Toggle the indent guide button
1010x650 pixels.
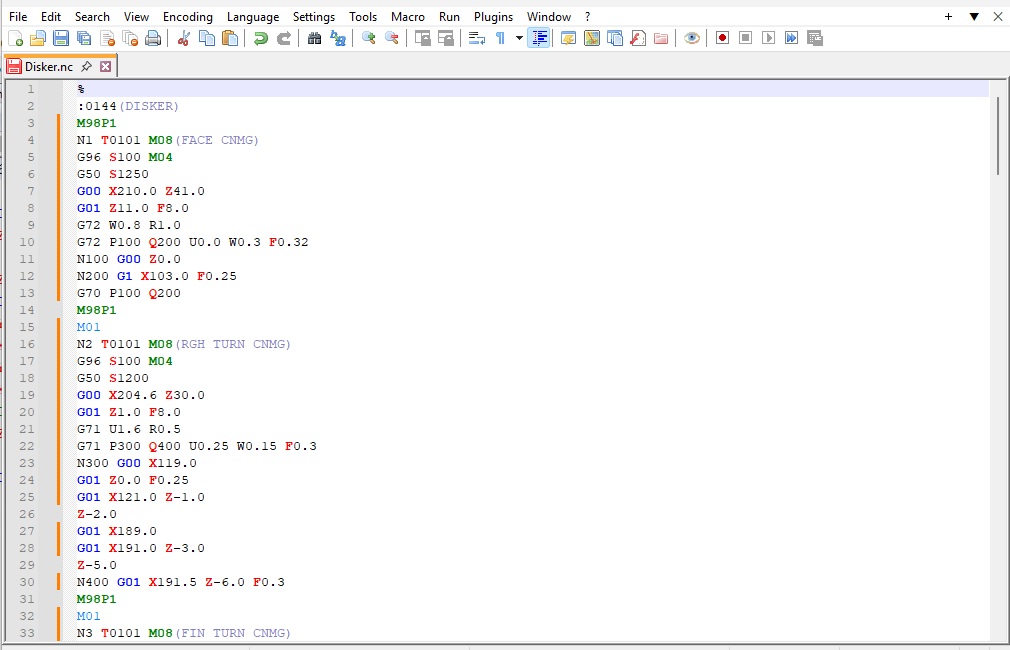(540, 38)
